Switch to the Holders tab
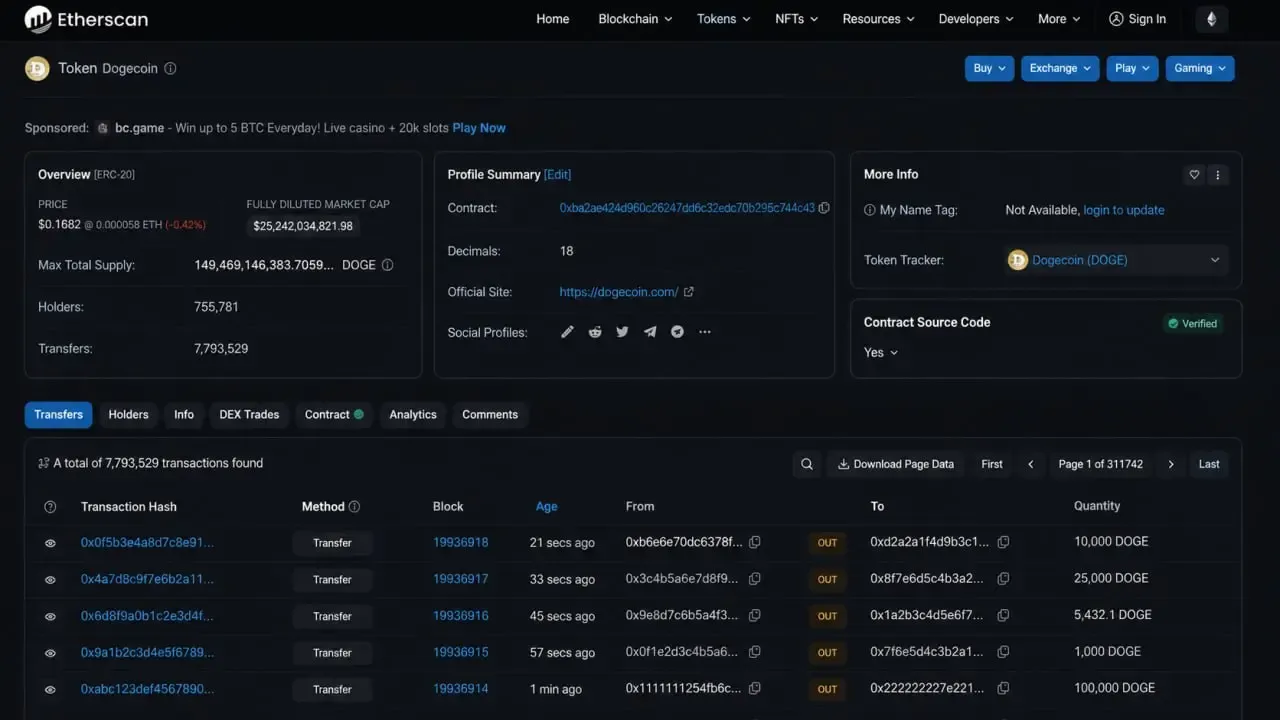Viewport: 1280px width, 720px height. click(128, 415)
